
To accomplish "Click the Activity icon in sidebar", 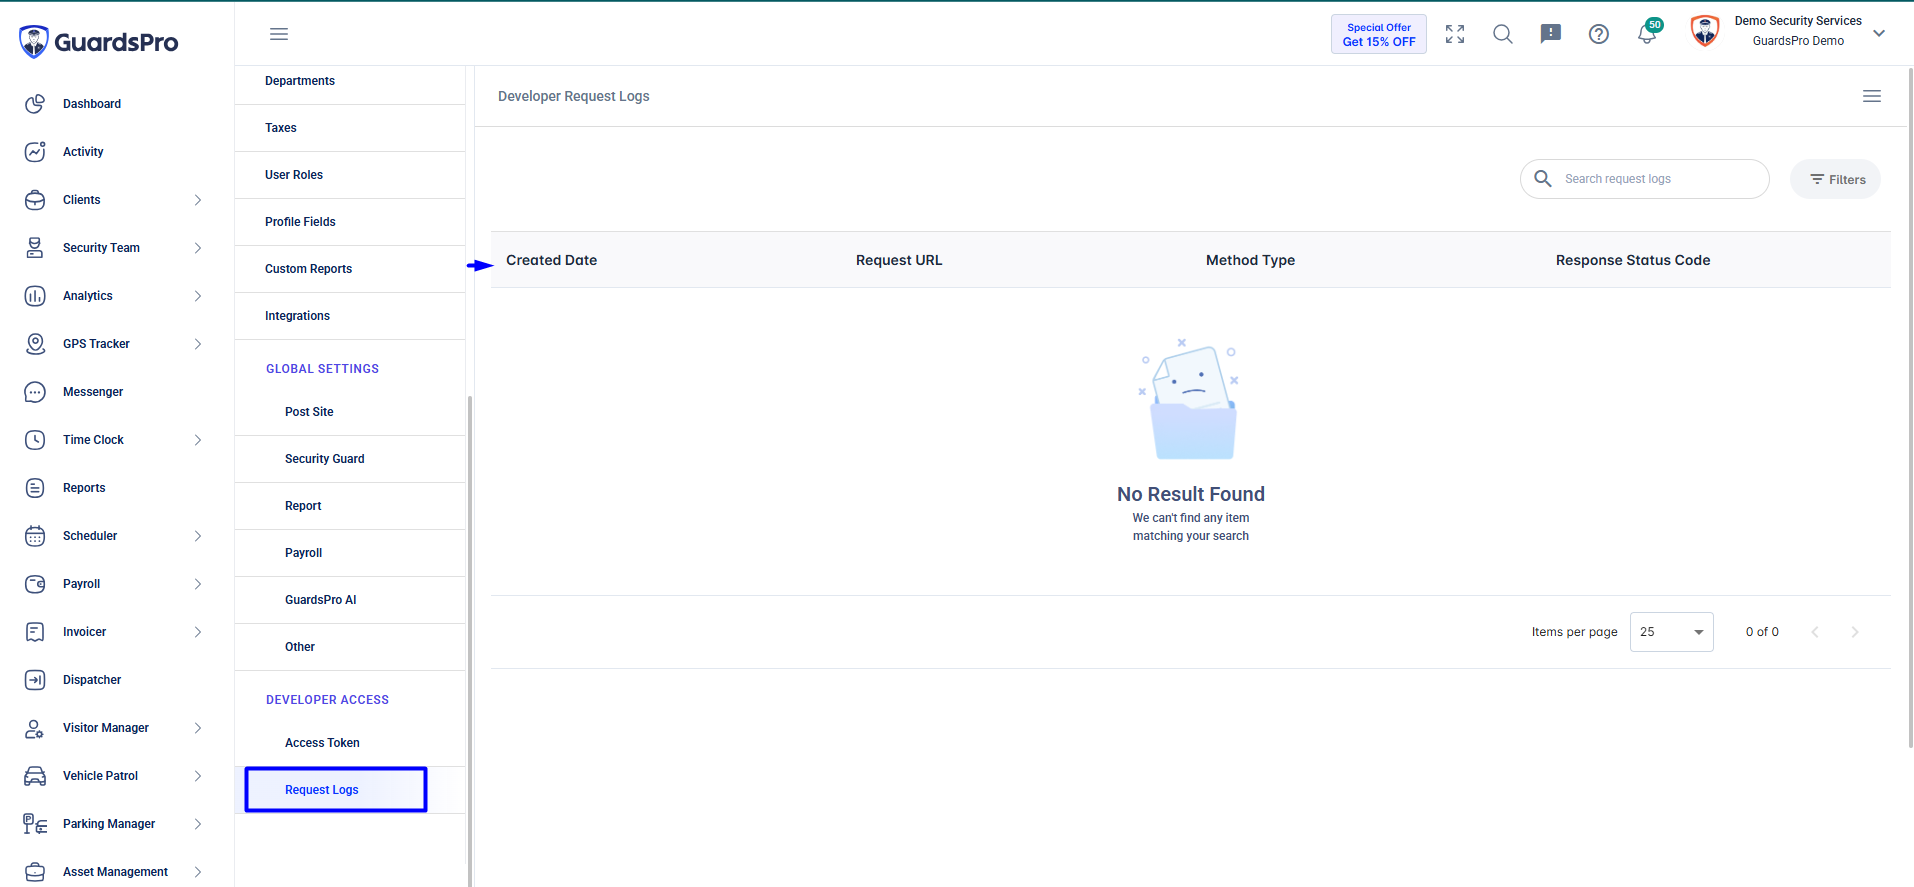I will pyautogui.click(x=35, y=152).
